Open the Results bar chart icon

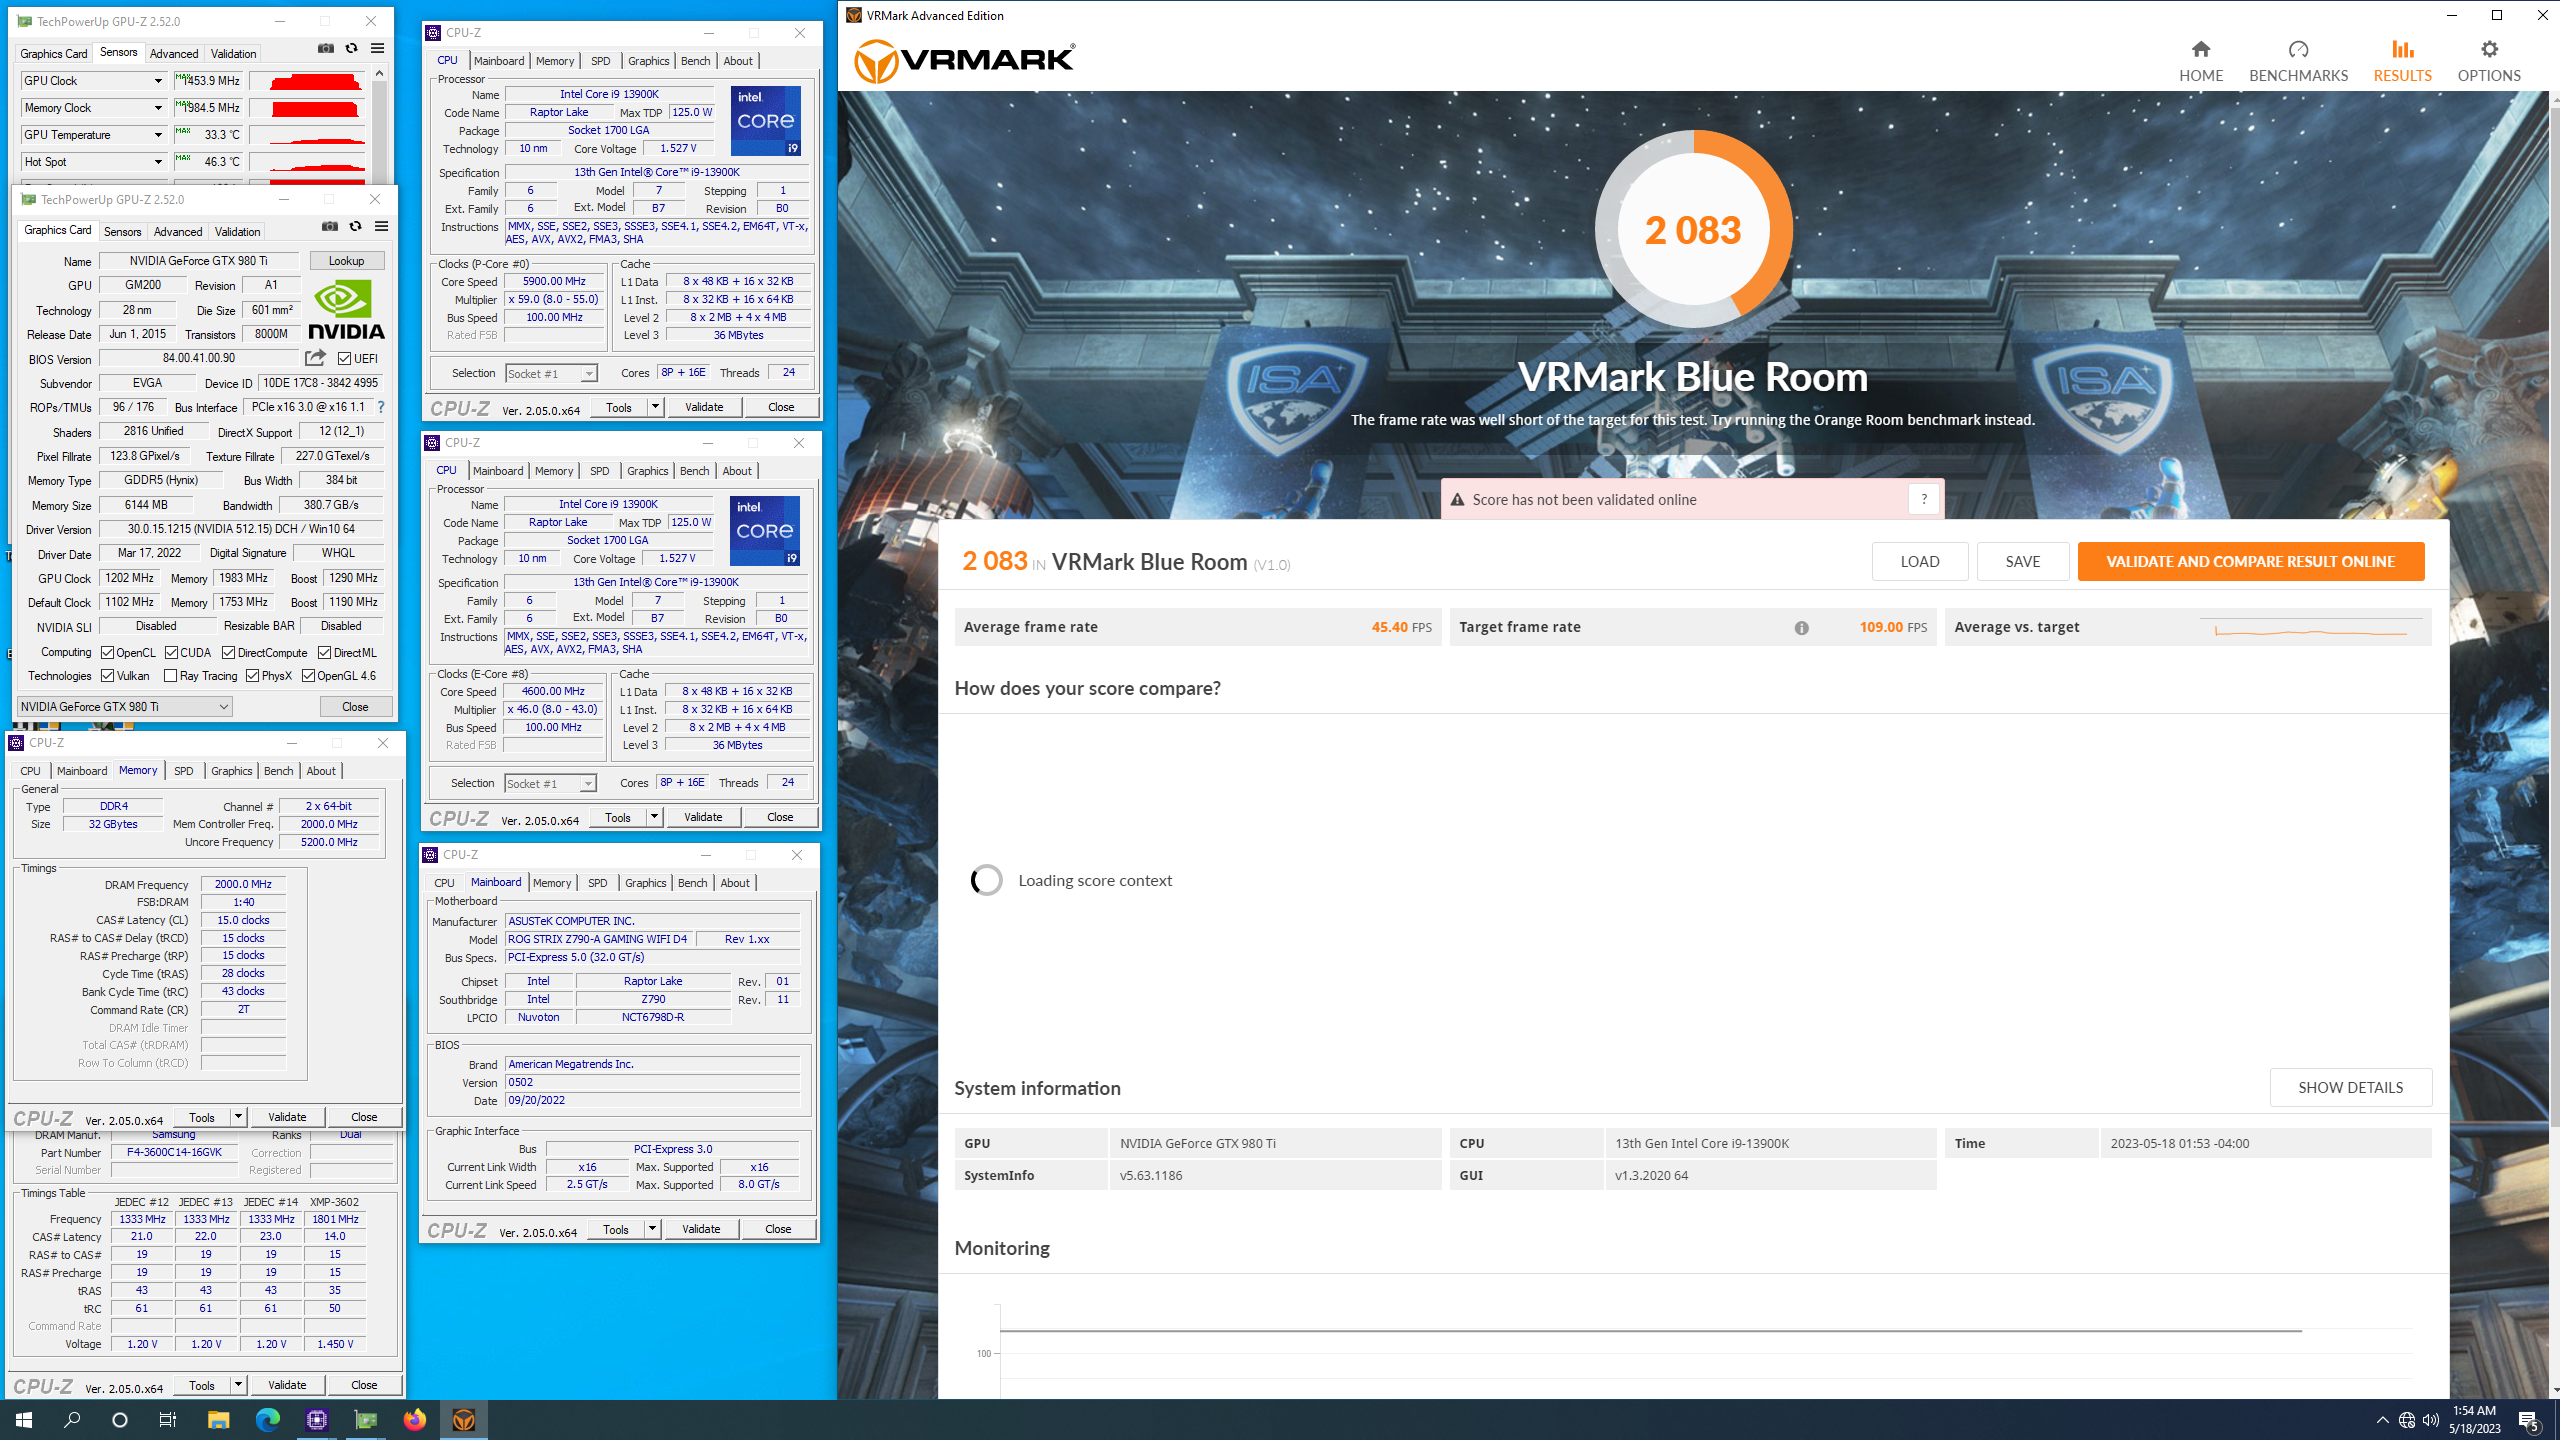coord(2402,49)
